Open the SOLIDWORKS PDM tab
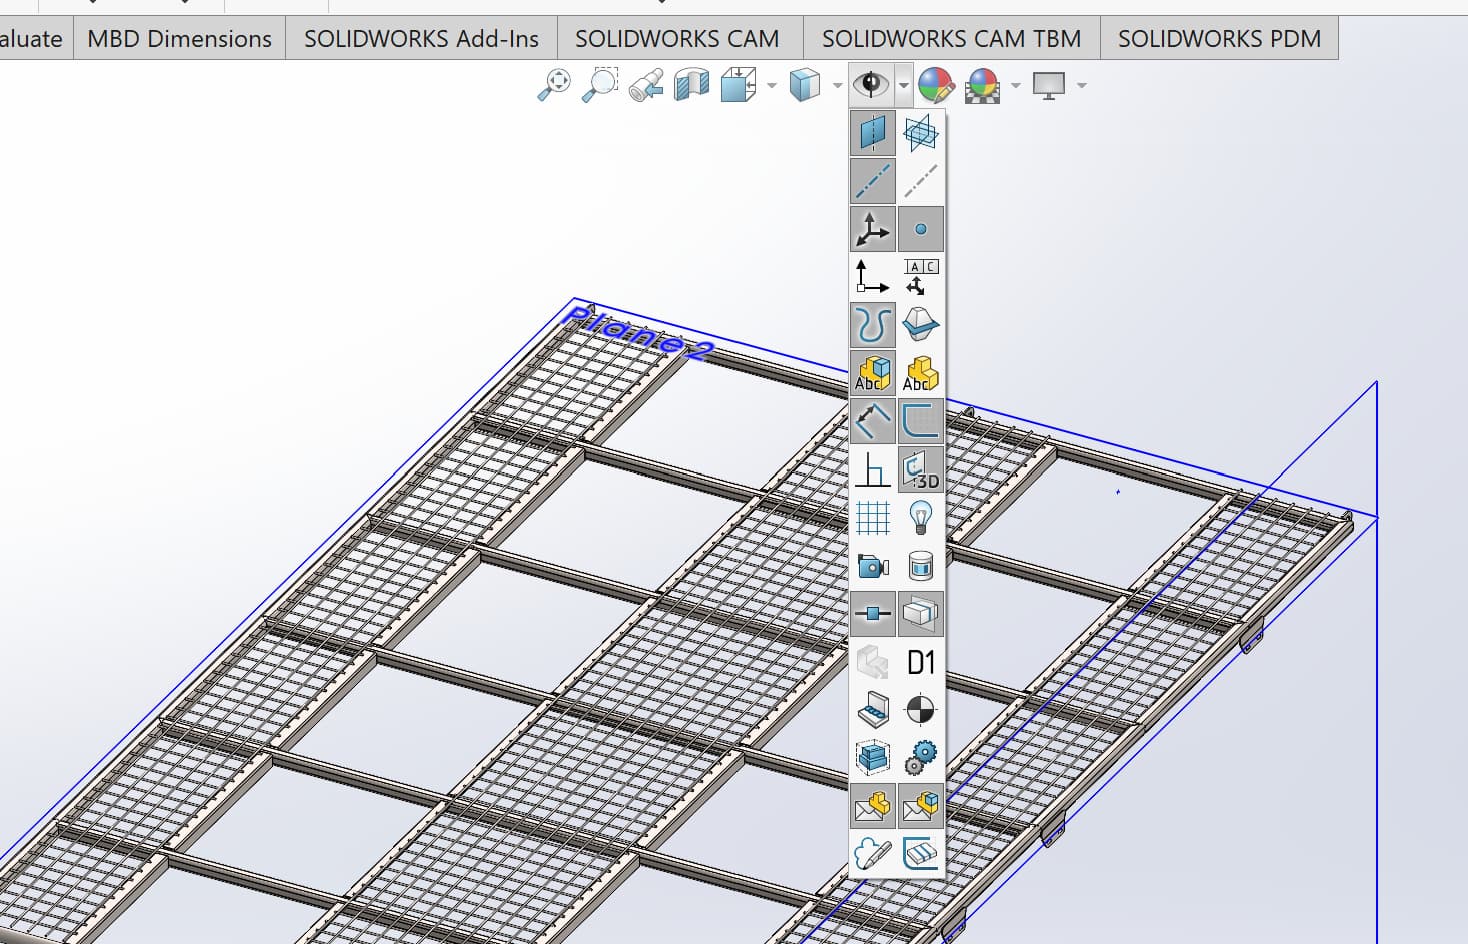Image resolution: width=1468 pixels, height=944 pixels. [x=1219, y=39]
